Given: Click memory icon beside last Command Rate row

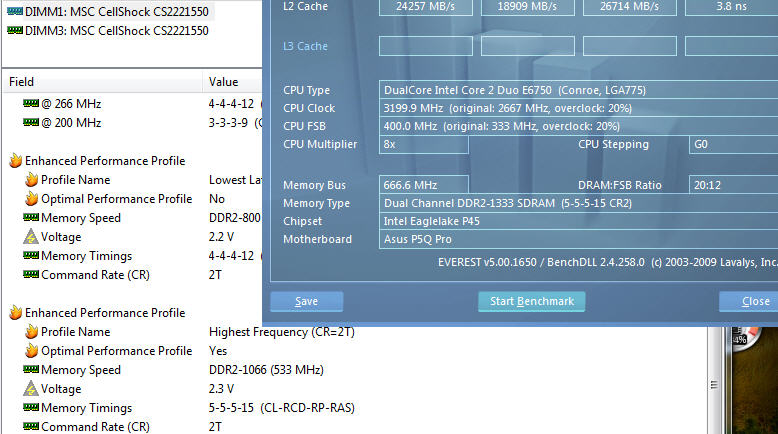Looking at the screenshot, I should [x=31, y=427].
